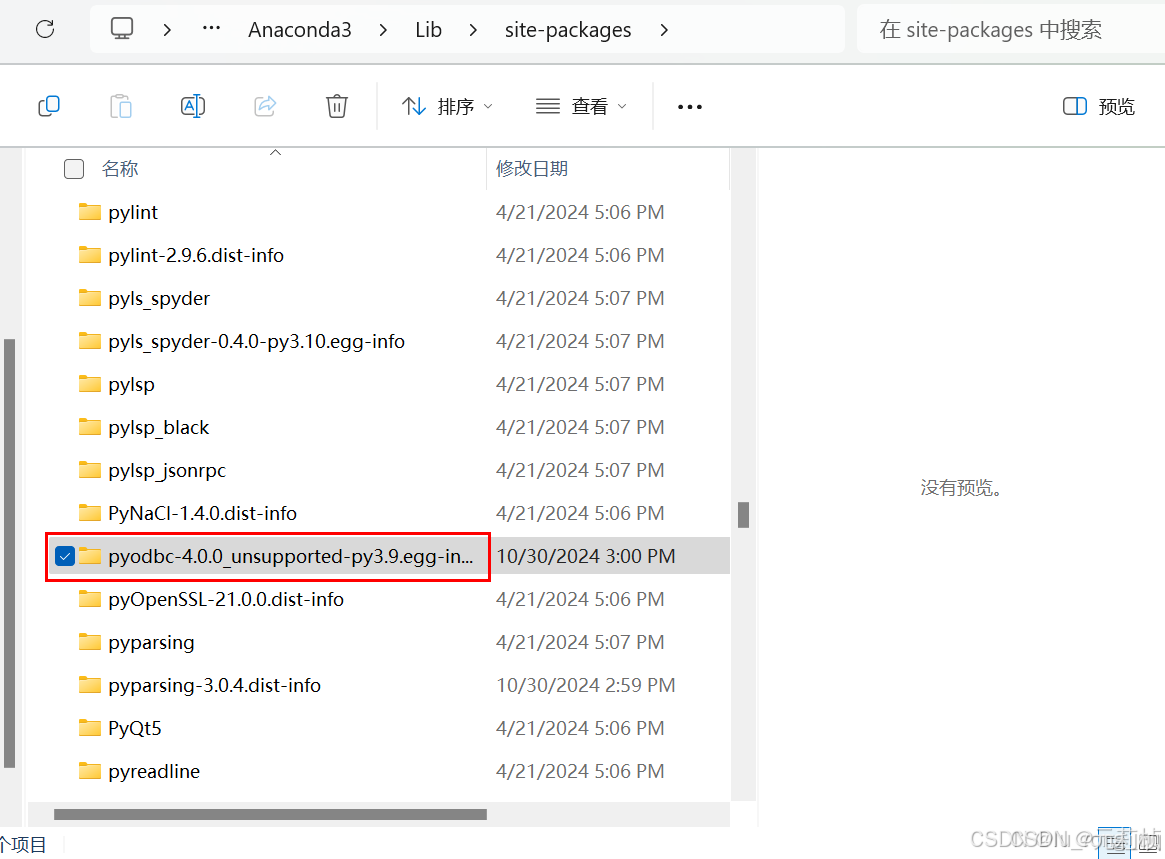
Task: Select the PyQt5 folder
Action: pos(134,729)
